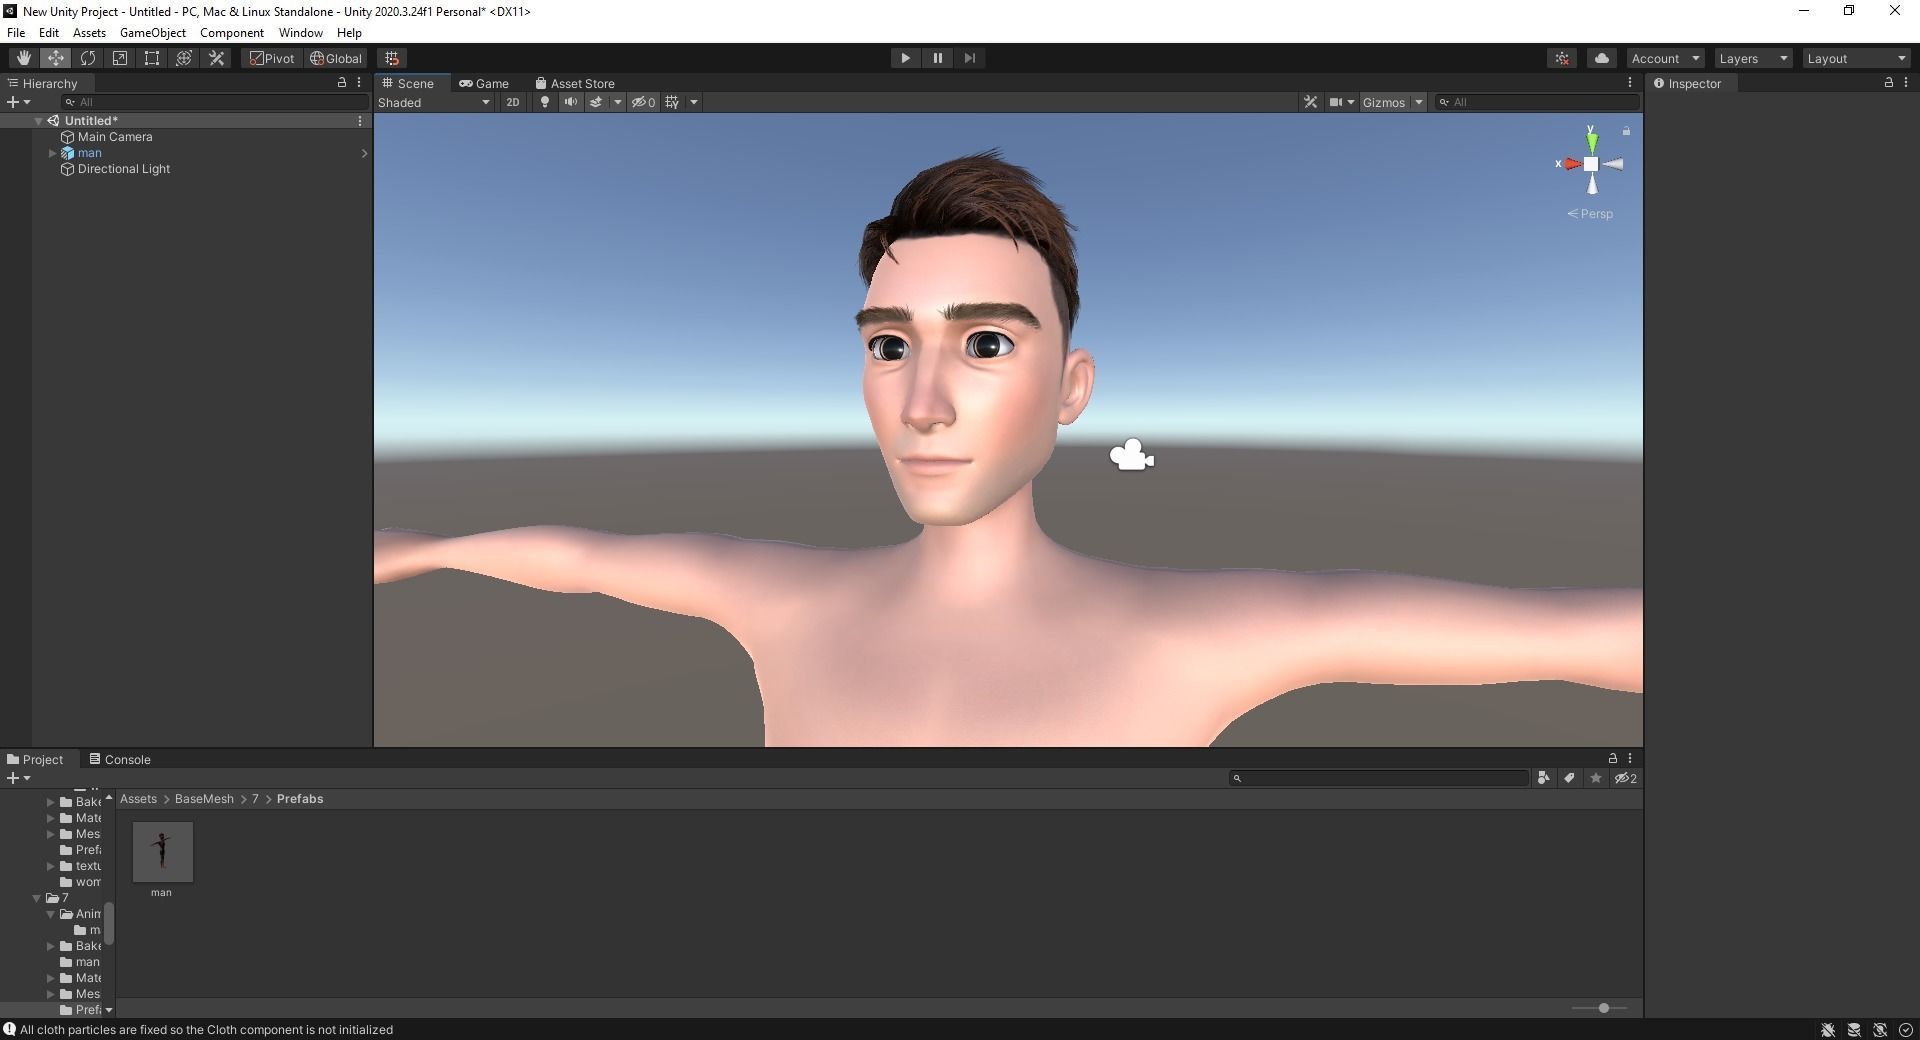Click the Pause button
The image size is (1920, 1040).
pos(937,58)
